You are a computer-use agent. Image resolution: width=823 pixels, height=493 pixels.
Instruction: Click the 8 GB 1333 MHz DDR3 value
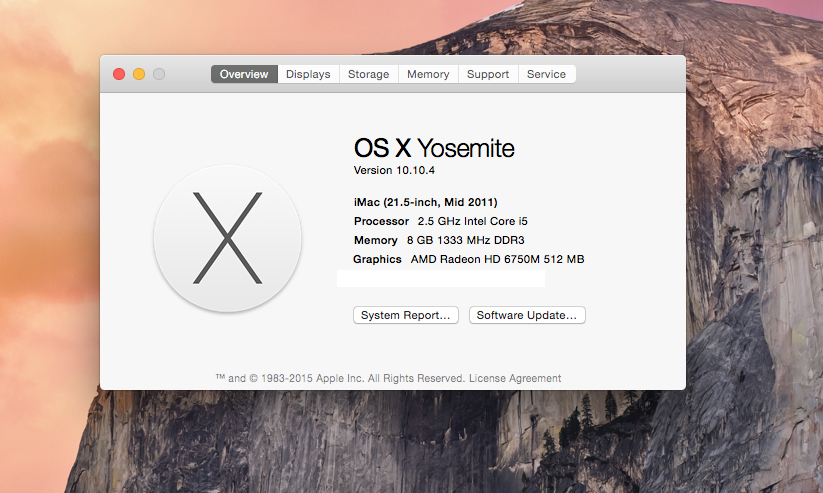click(466, 240)
